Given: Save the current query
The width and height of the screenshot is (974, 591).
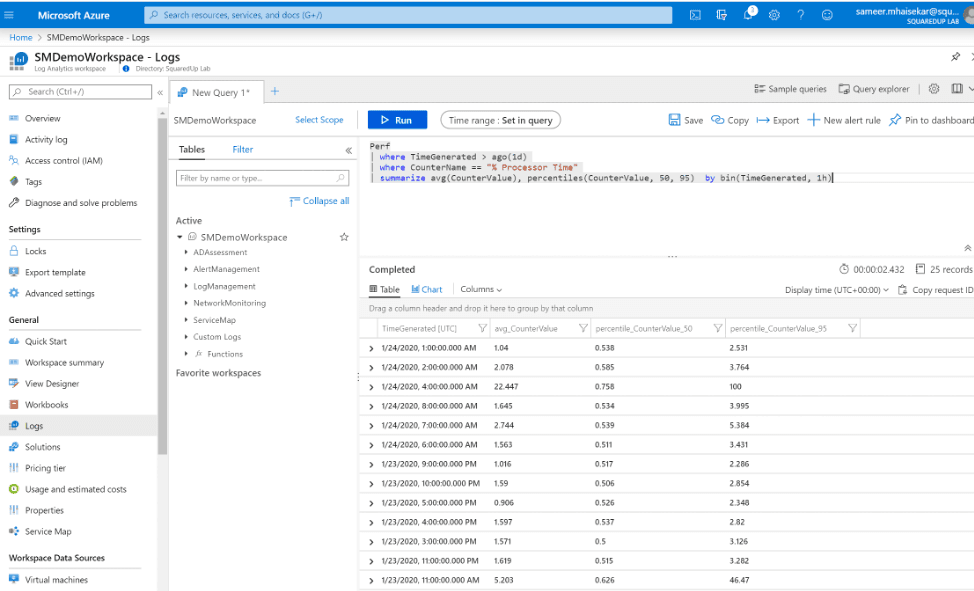Looking at the screenshot, I should pyautogui.click(x=686, y=120).
